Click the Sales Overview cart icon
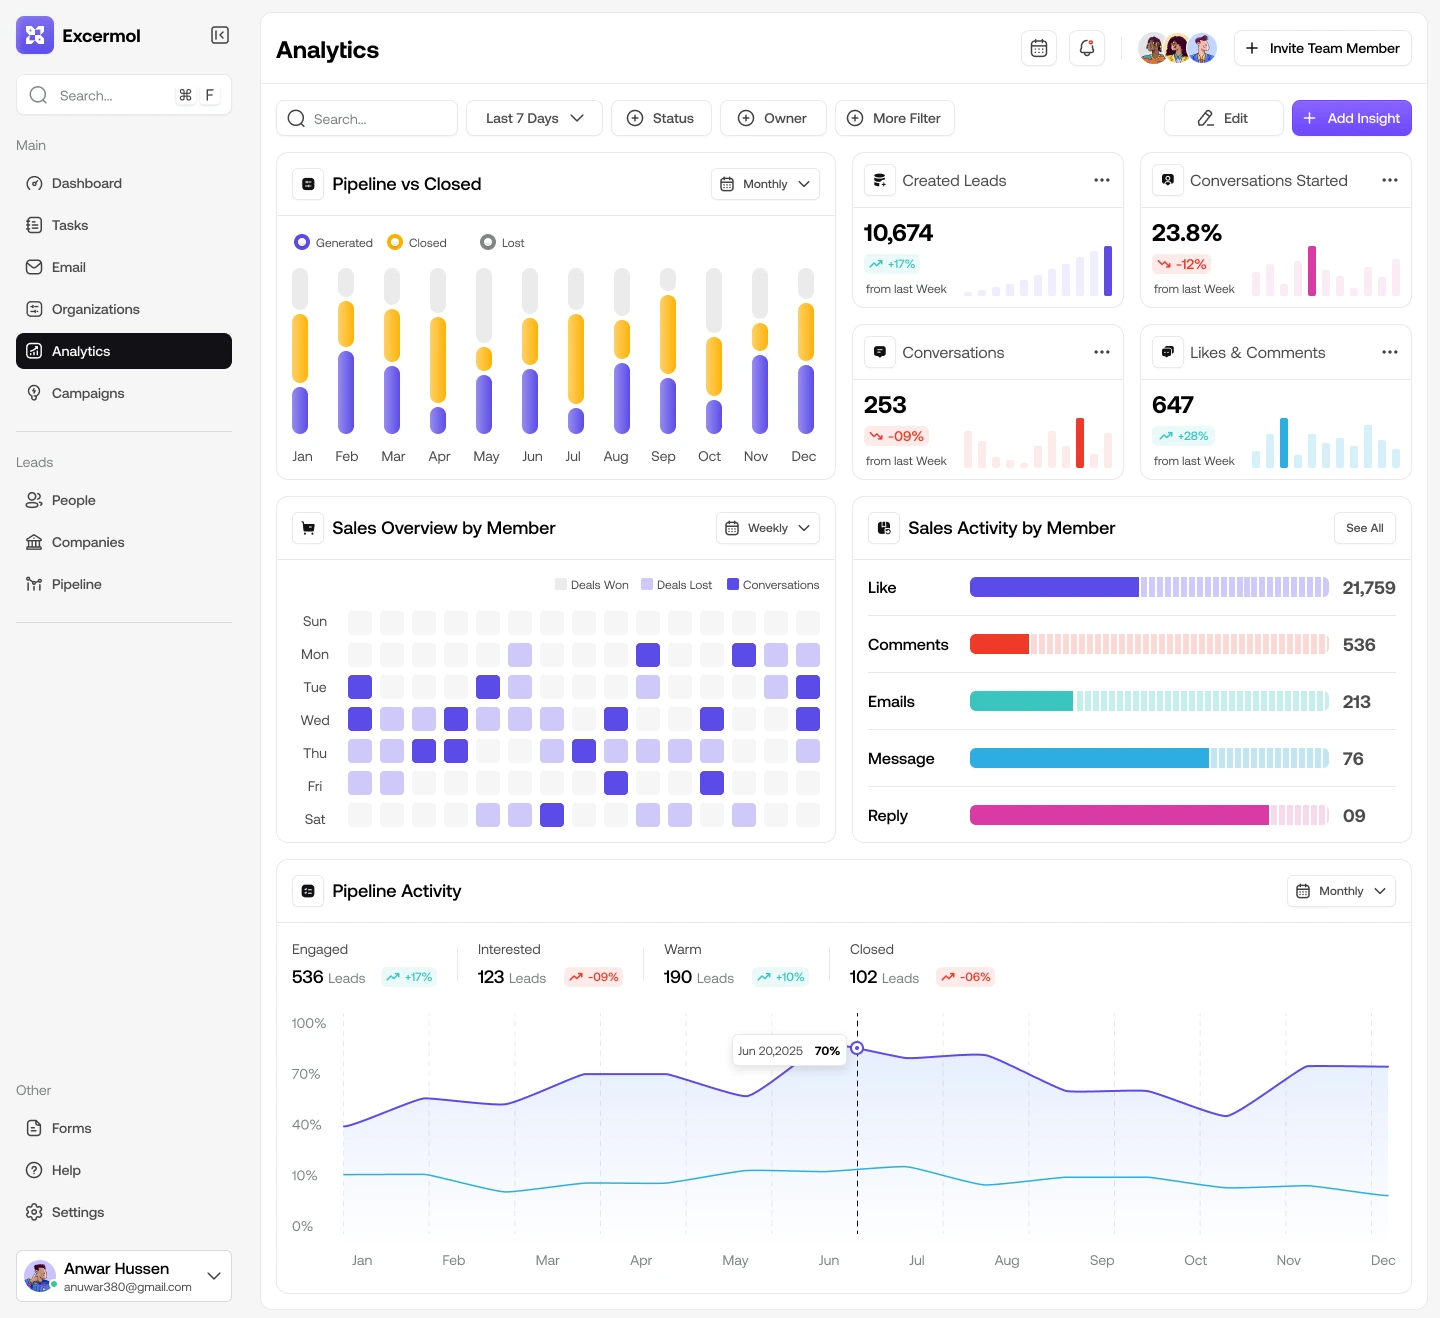The image size is (1440, 1318). 308,528
